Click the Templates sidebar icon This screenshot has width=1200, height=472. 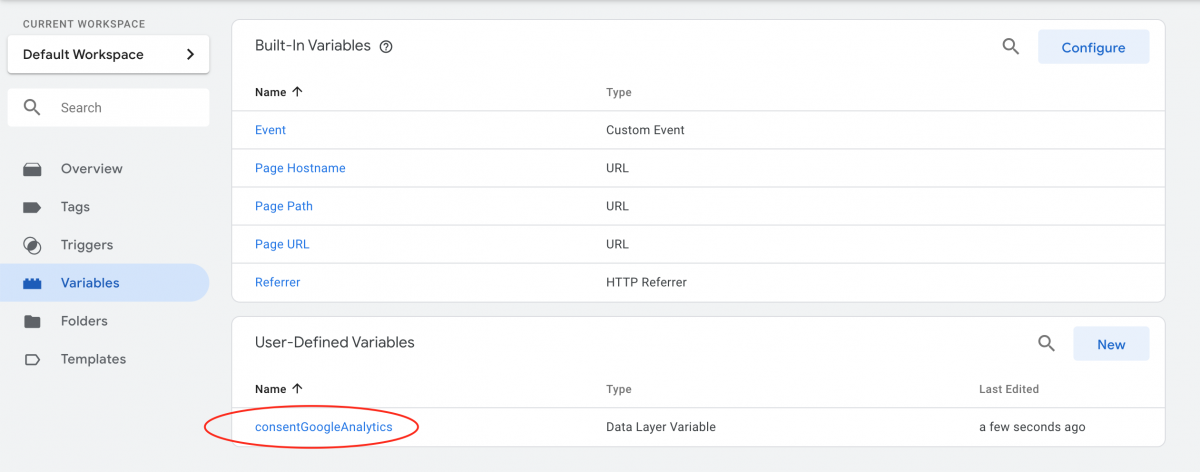pyautogui.click(x=32, y=359)
